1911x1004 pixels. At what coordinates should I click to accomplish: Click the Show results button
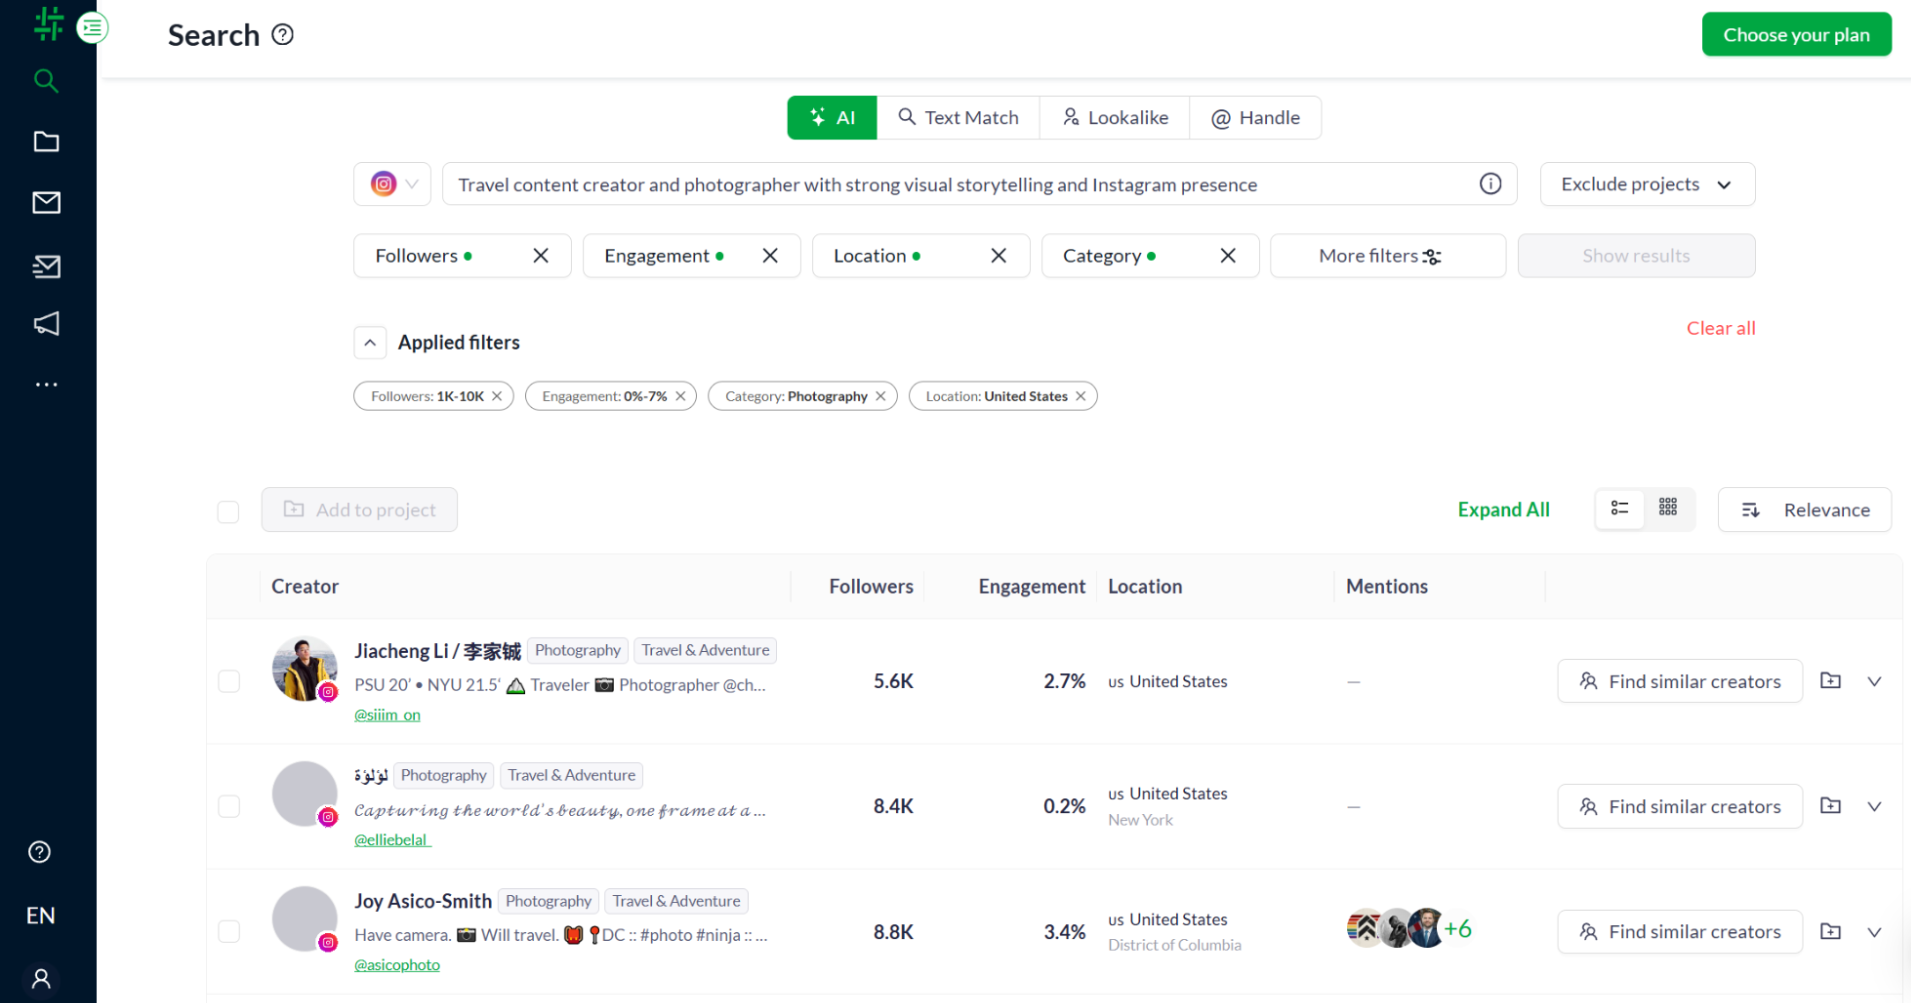tap(1636, 256)
